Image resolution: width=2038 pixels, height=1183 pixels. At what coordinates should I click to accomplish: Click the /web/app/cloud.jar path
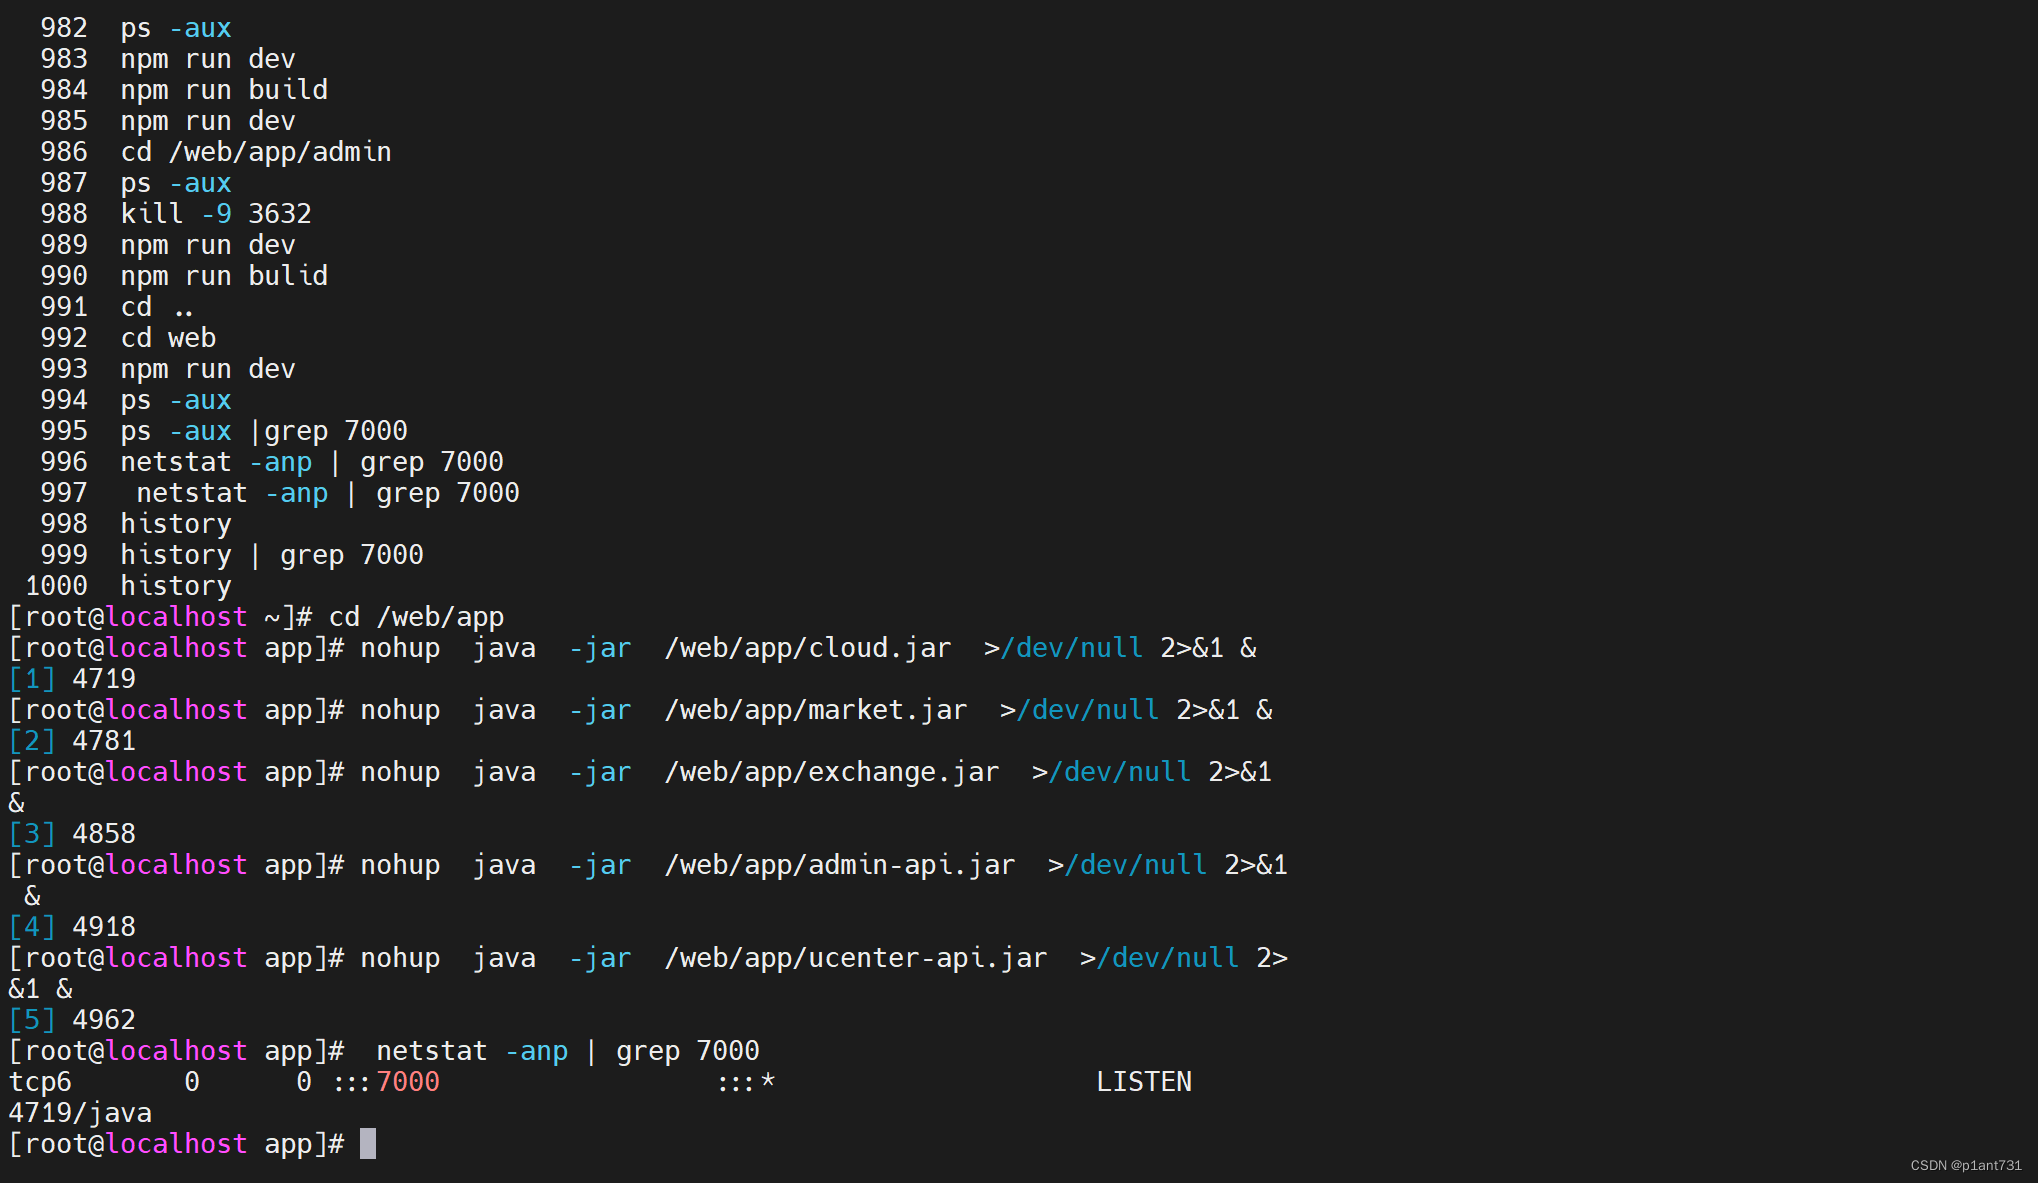807,648
